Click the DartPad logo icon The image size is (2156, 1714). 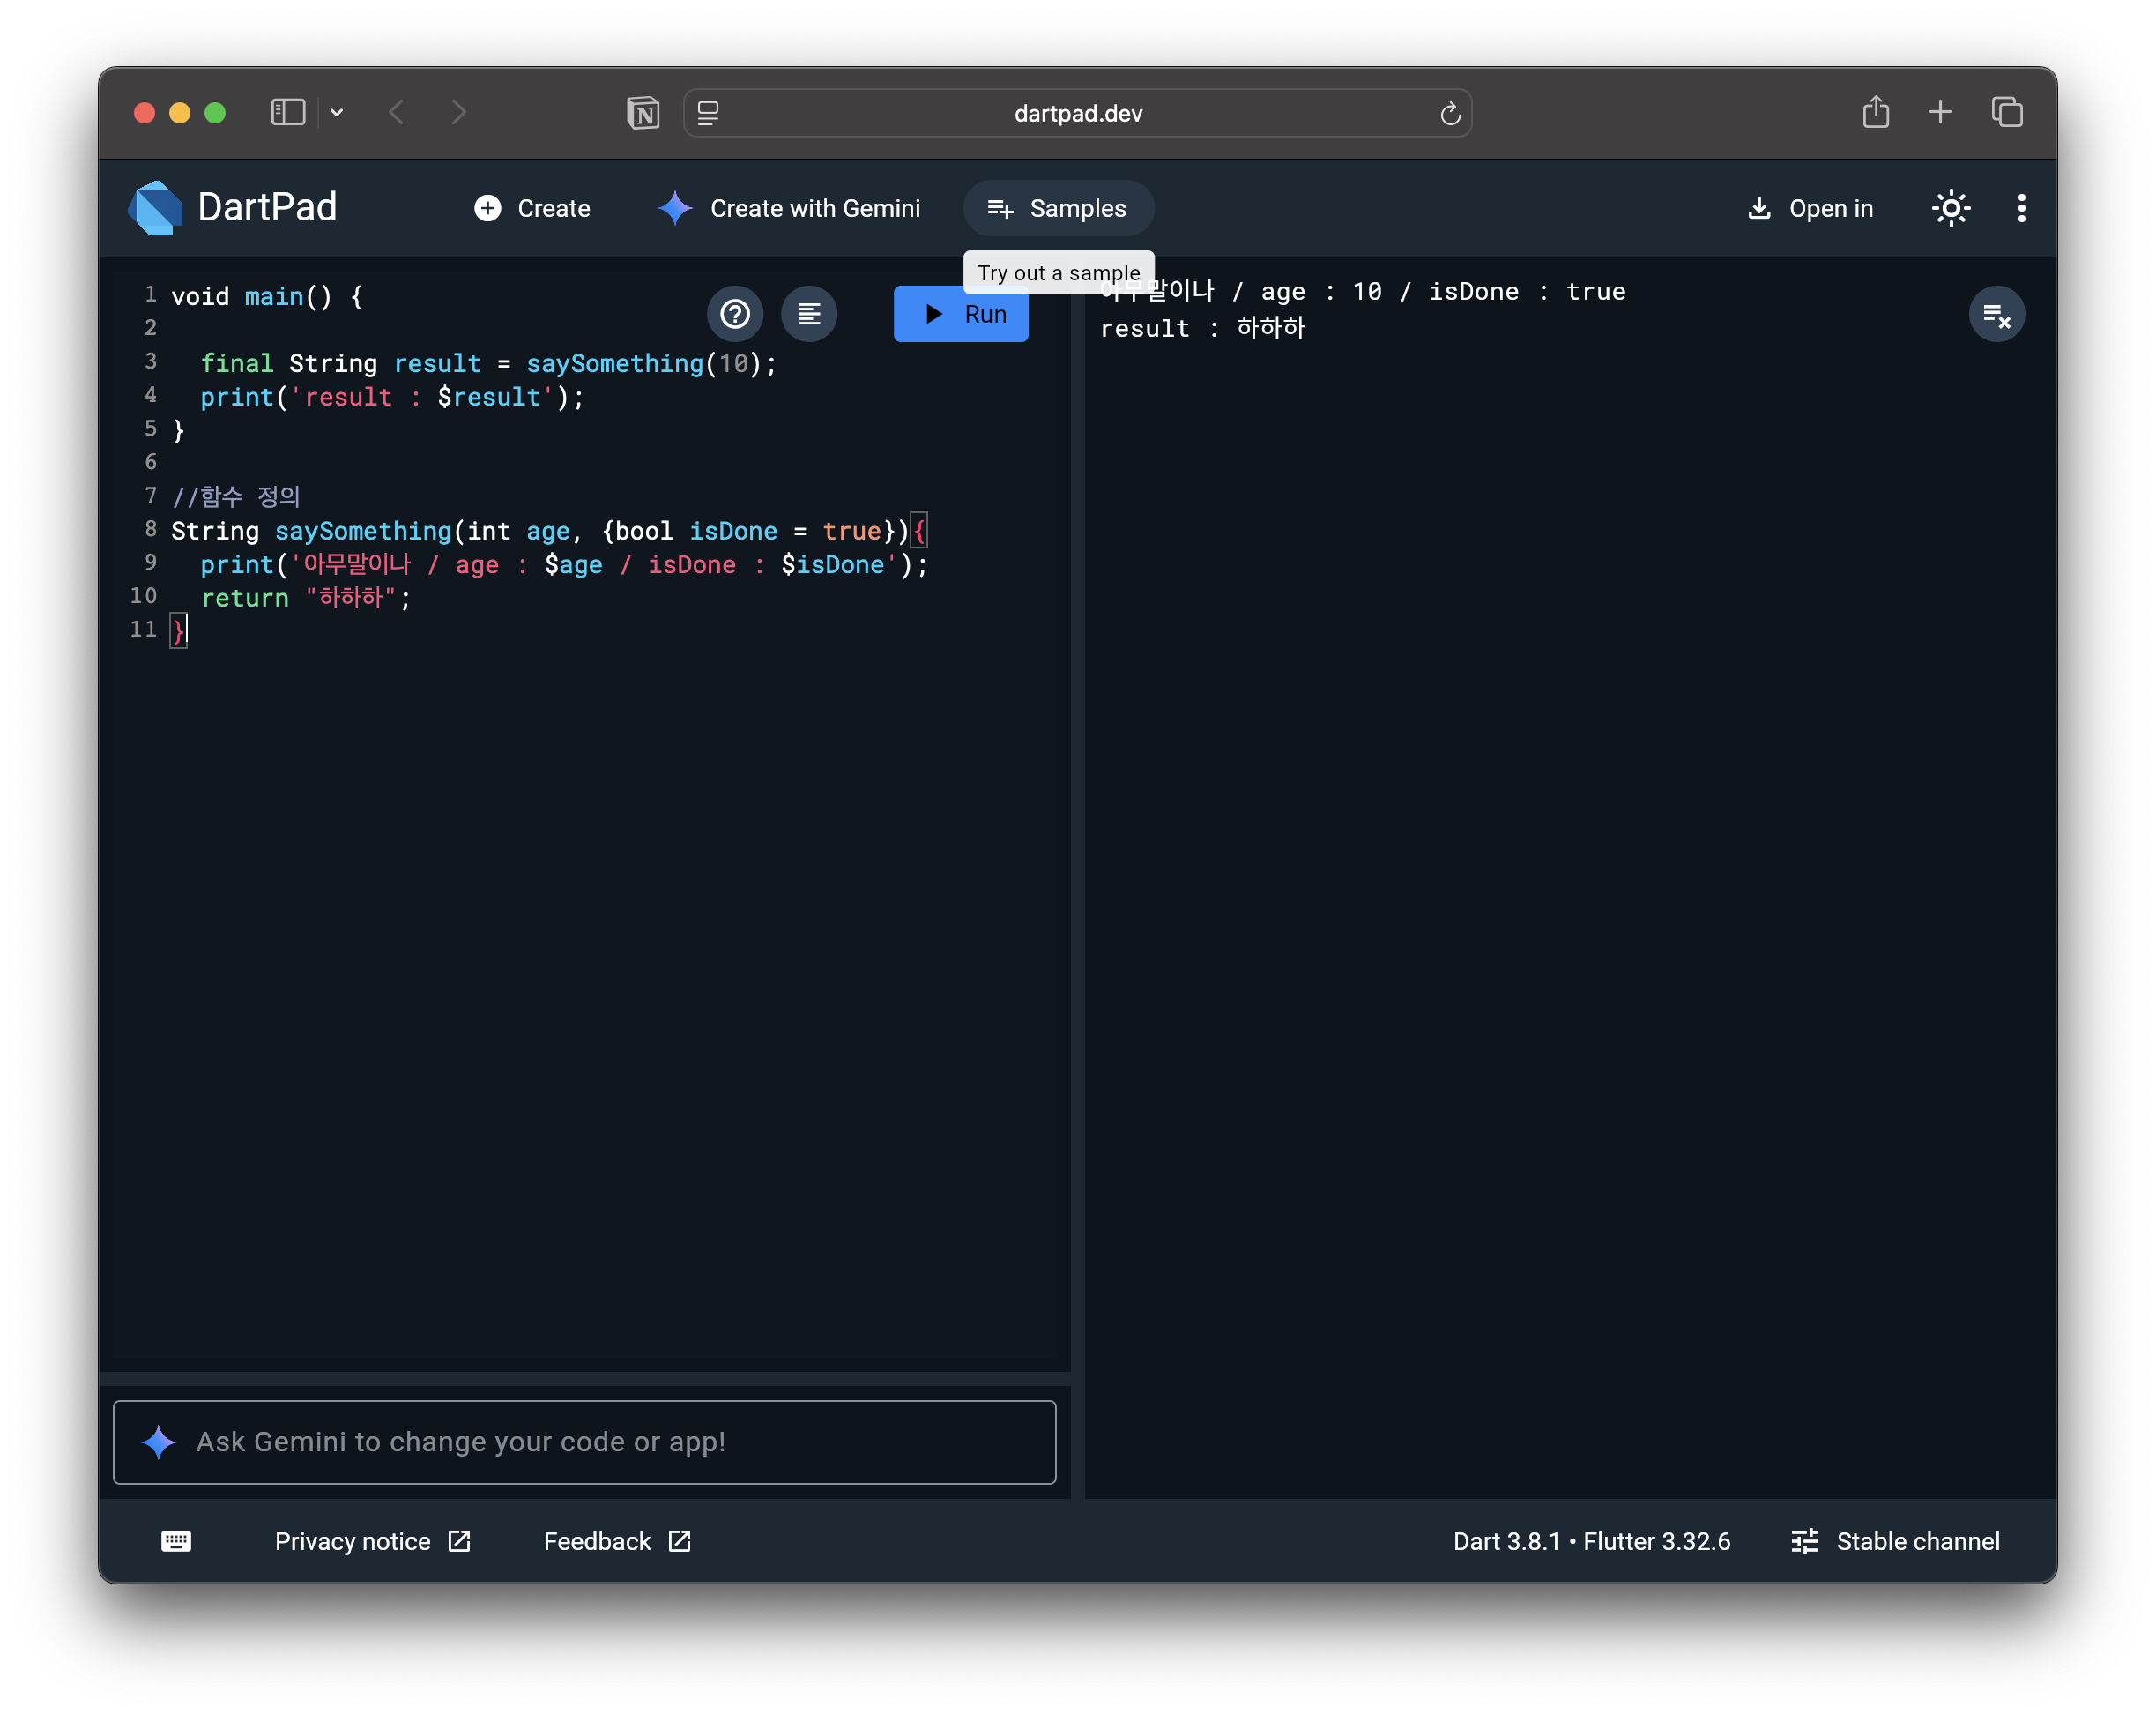click(x=156, y=208)
